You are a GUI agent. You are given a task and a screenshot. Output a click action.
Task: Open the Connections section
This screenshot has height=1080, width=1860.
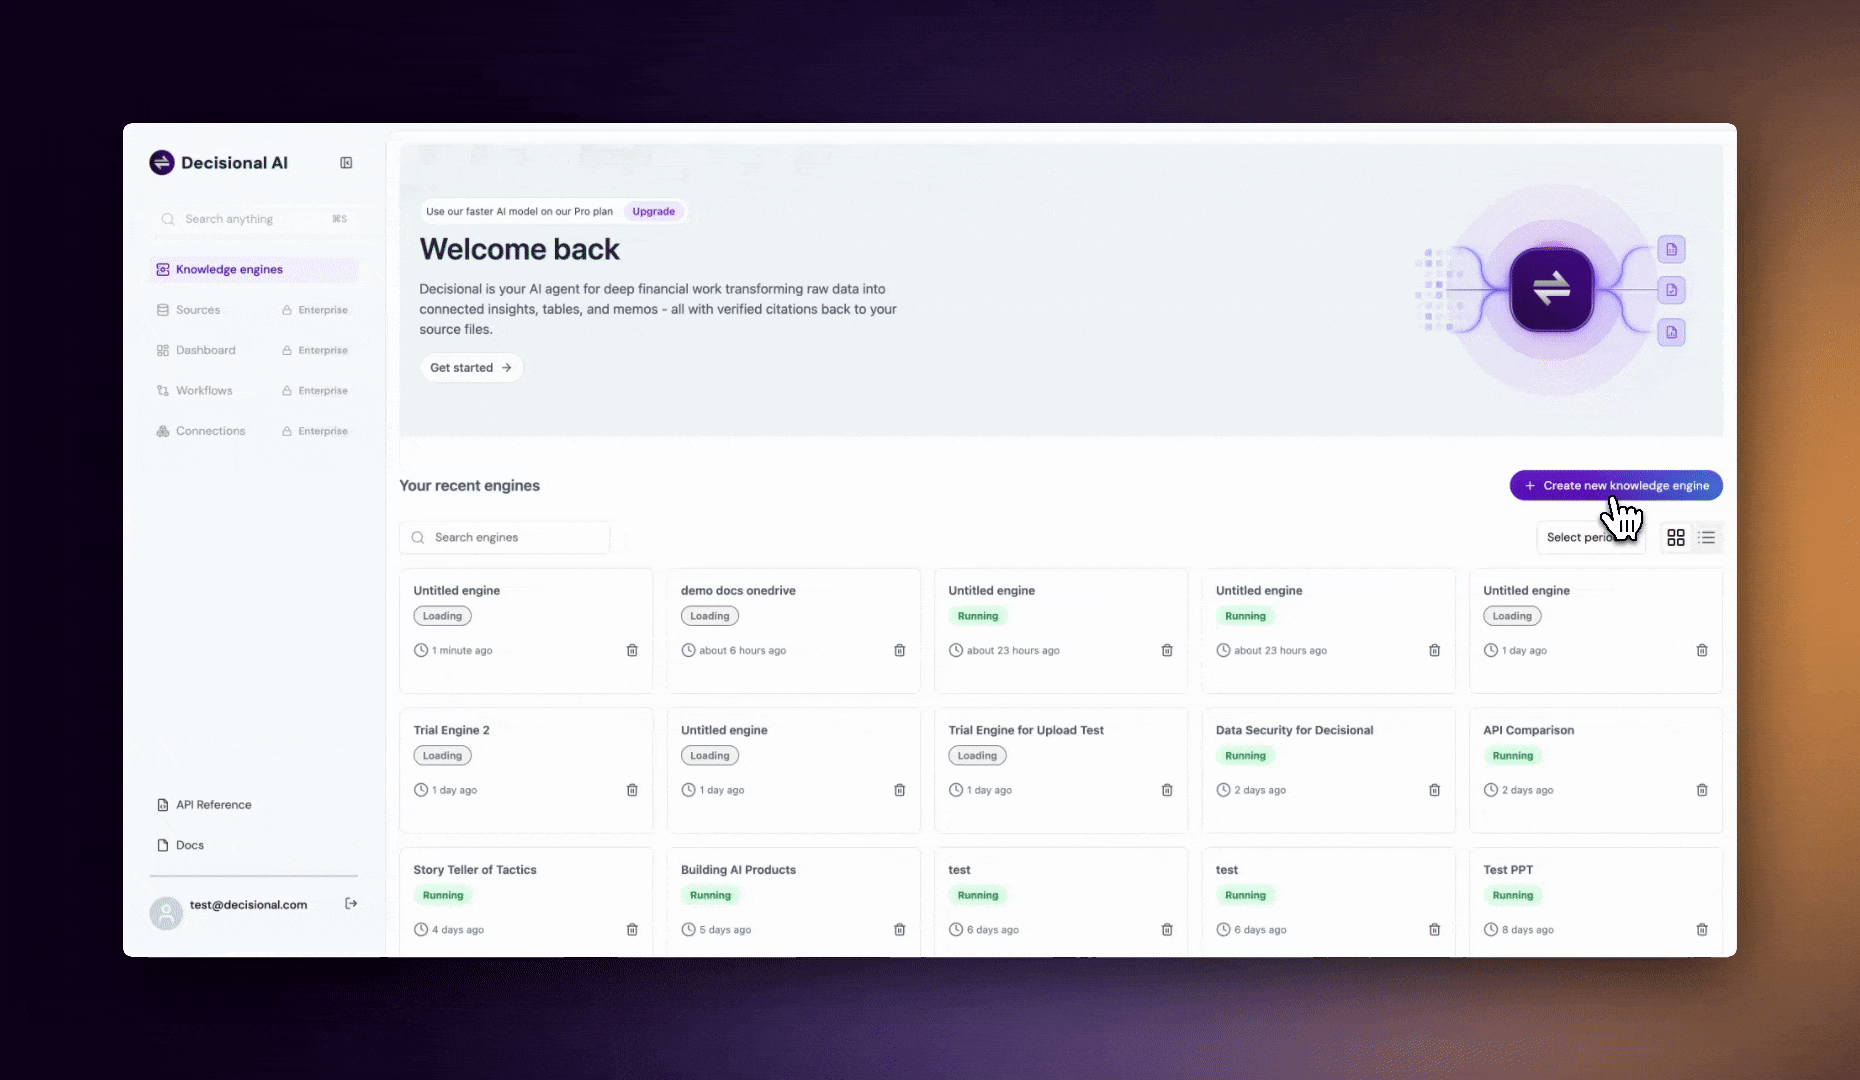(210, 430)
